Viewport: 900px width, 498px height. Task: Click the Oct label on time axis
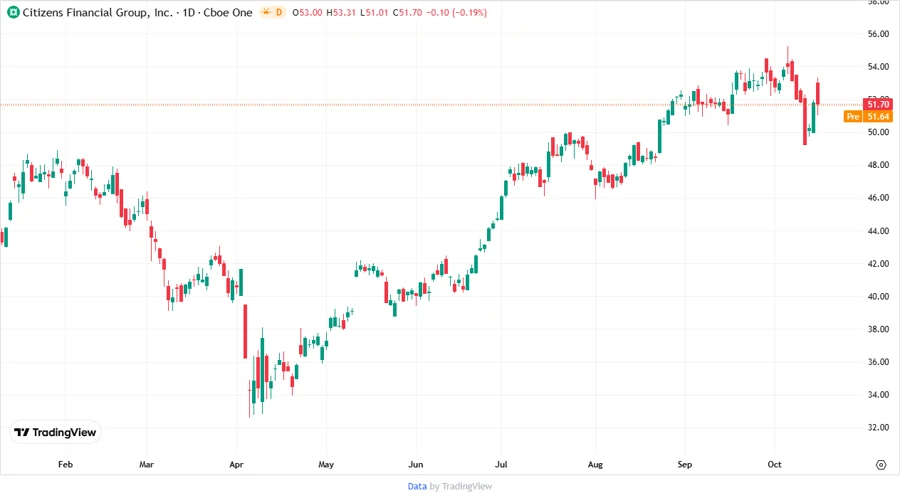(774, 464)
